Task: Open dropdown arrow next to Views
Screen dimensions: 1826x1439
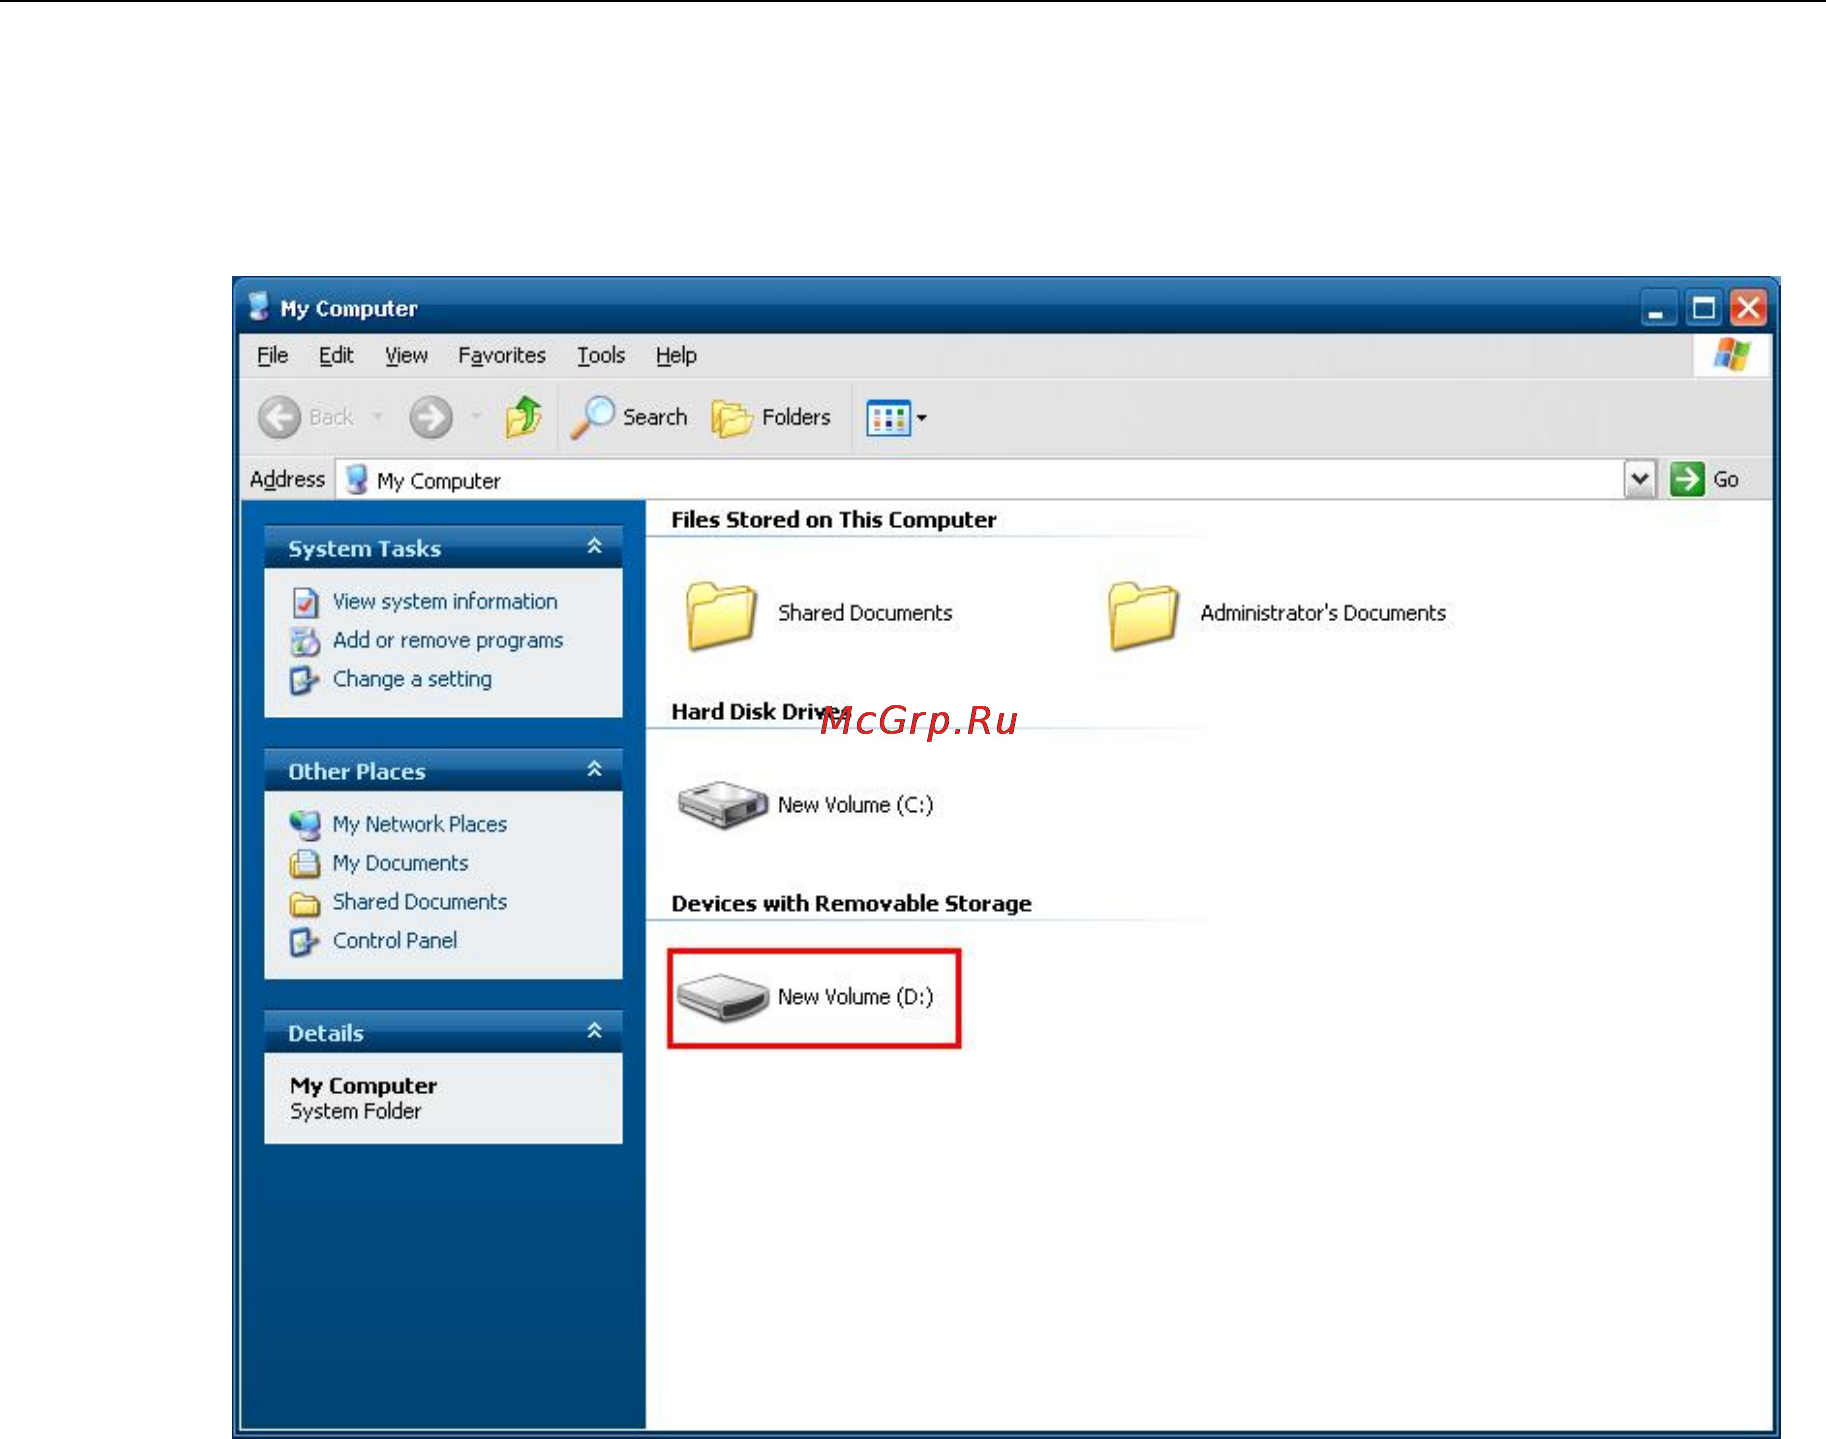Action: coord(922,418)
